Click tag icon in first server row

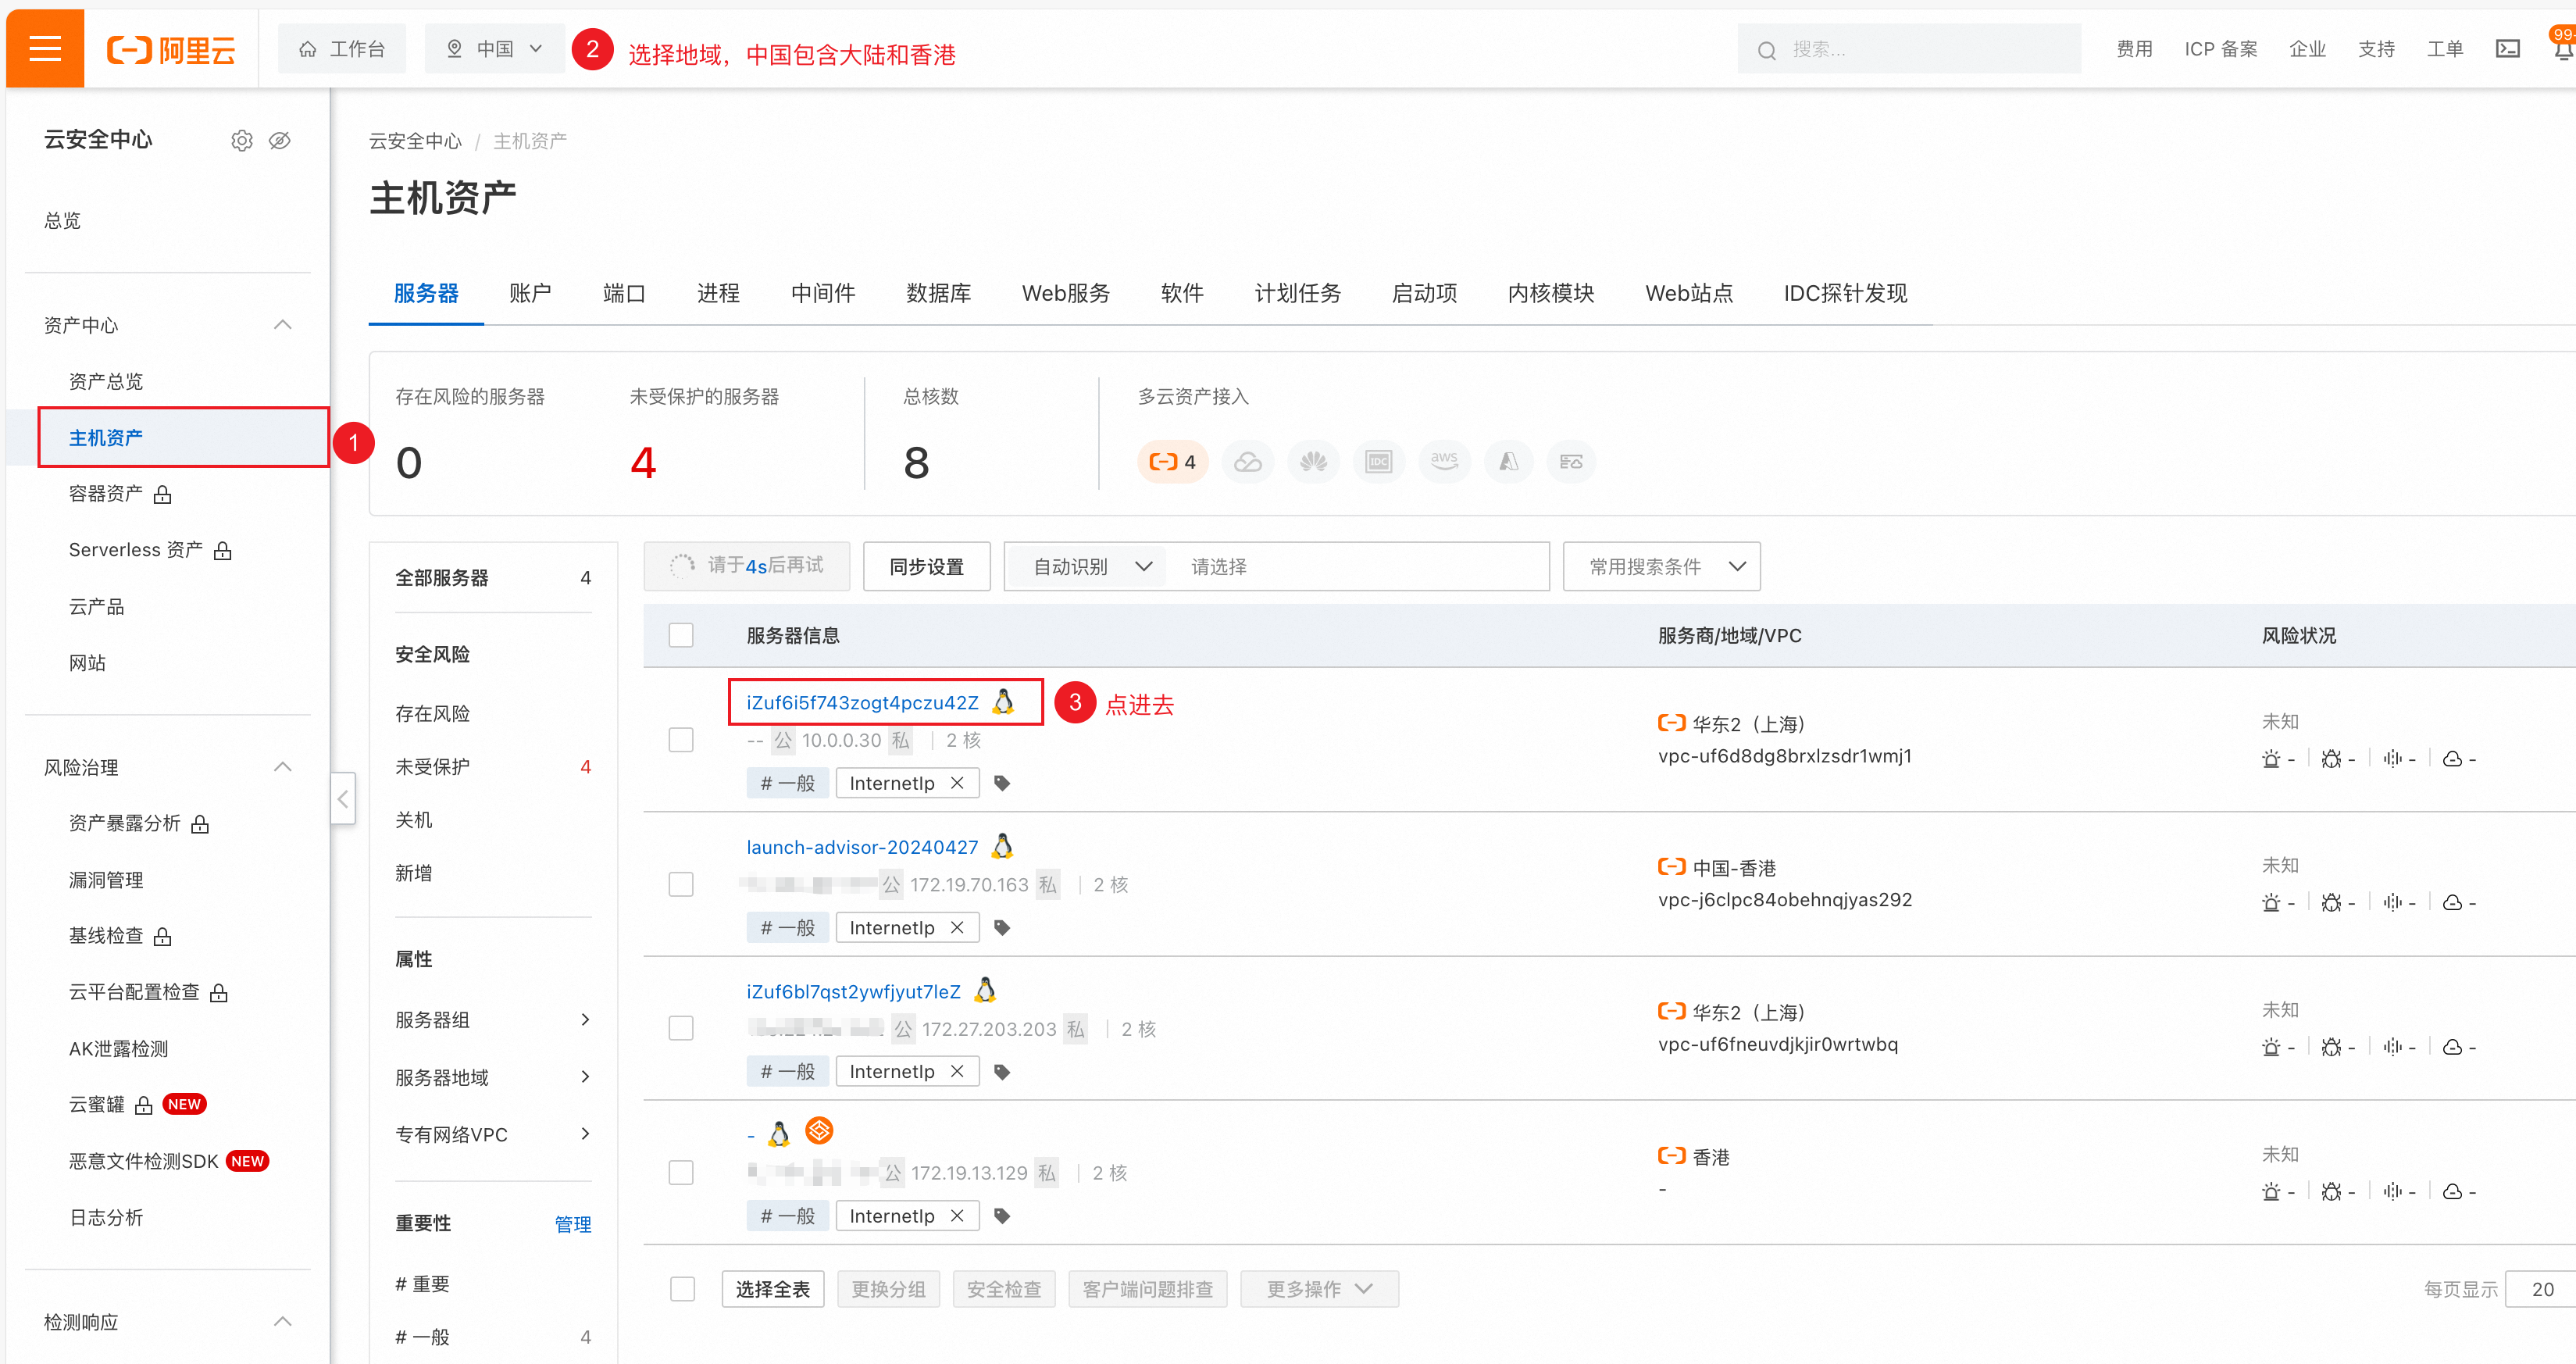pyautogui.click(x=1001, y=783)
